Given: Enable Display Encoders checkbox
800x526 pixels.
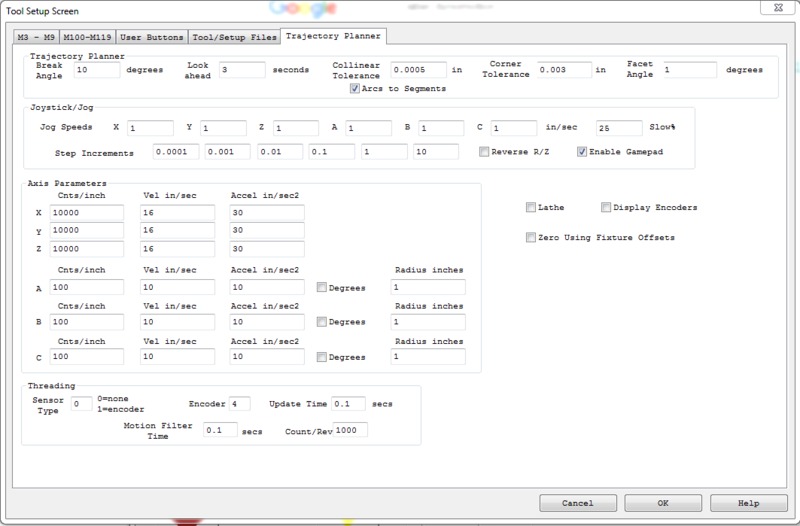Looking at the screenshot, I should tap(607, 208).
